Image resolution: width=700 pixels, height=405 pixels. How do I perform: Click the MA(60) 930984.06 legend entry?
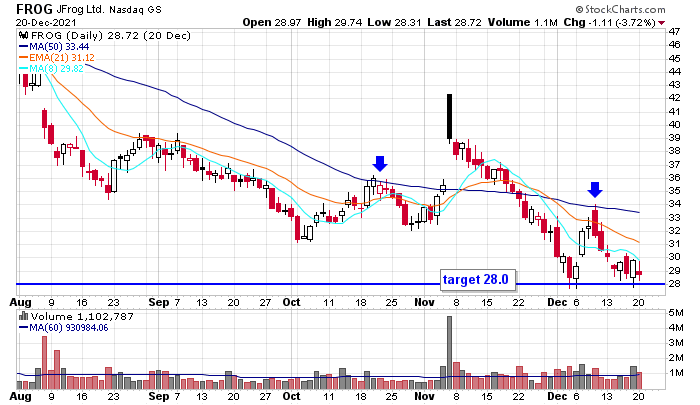tap(63, 328)
